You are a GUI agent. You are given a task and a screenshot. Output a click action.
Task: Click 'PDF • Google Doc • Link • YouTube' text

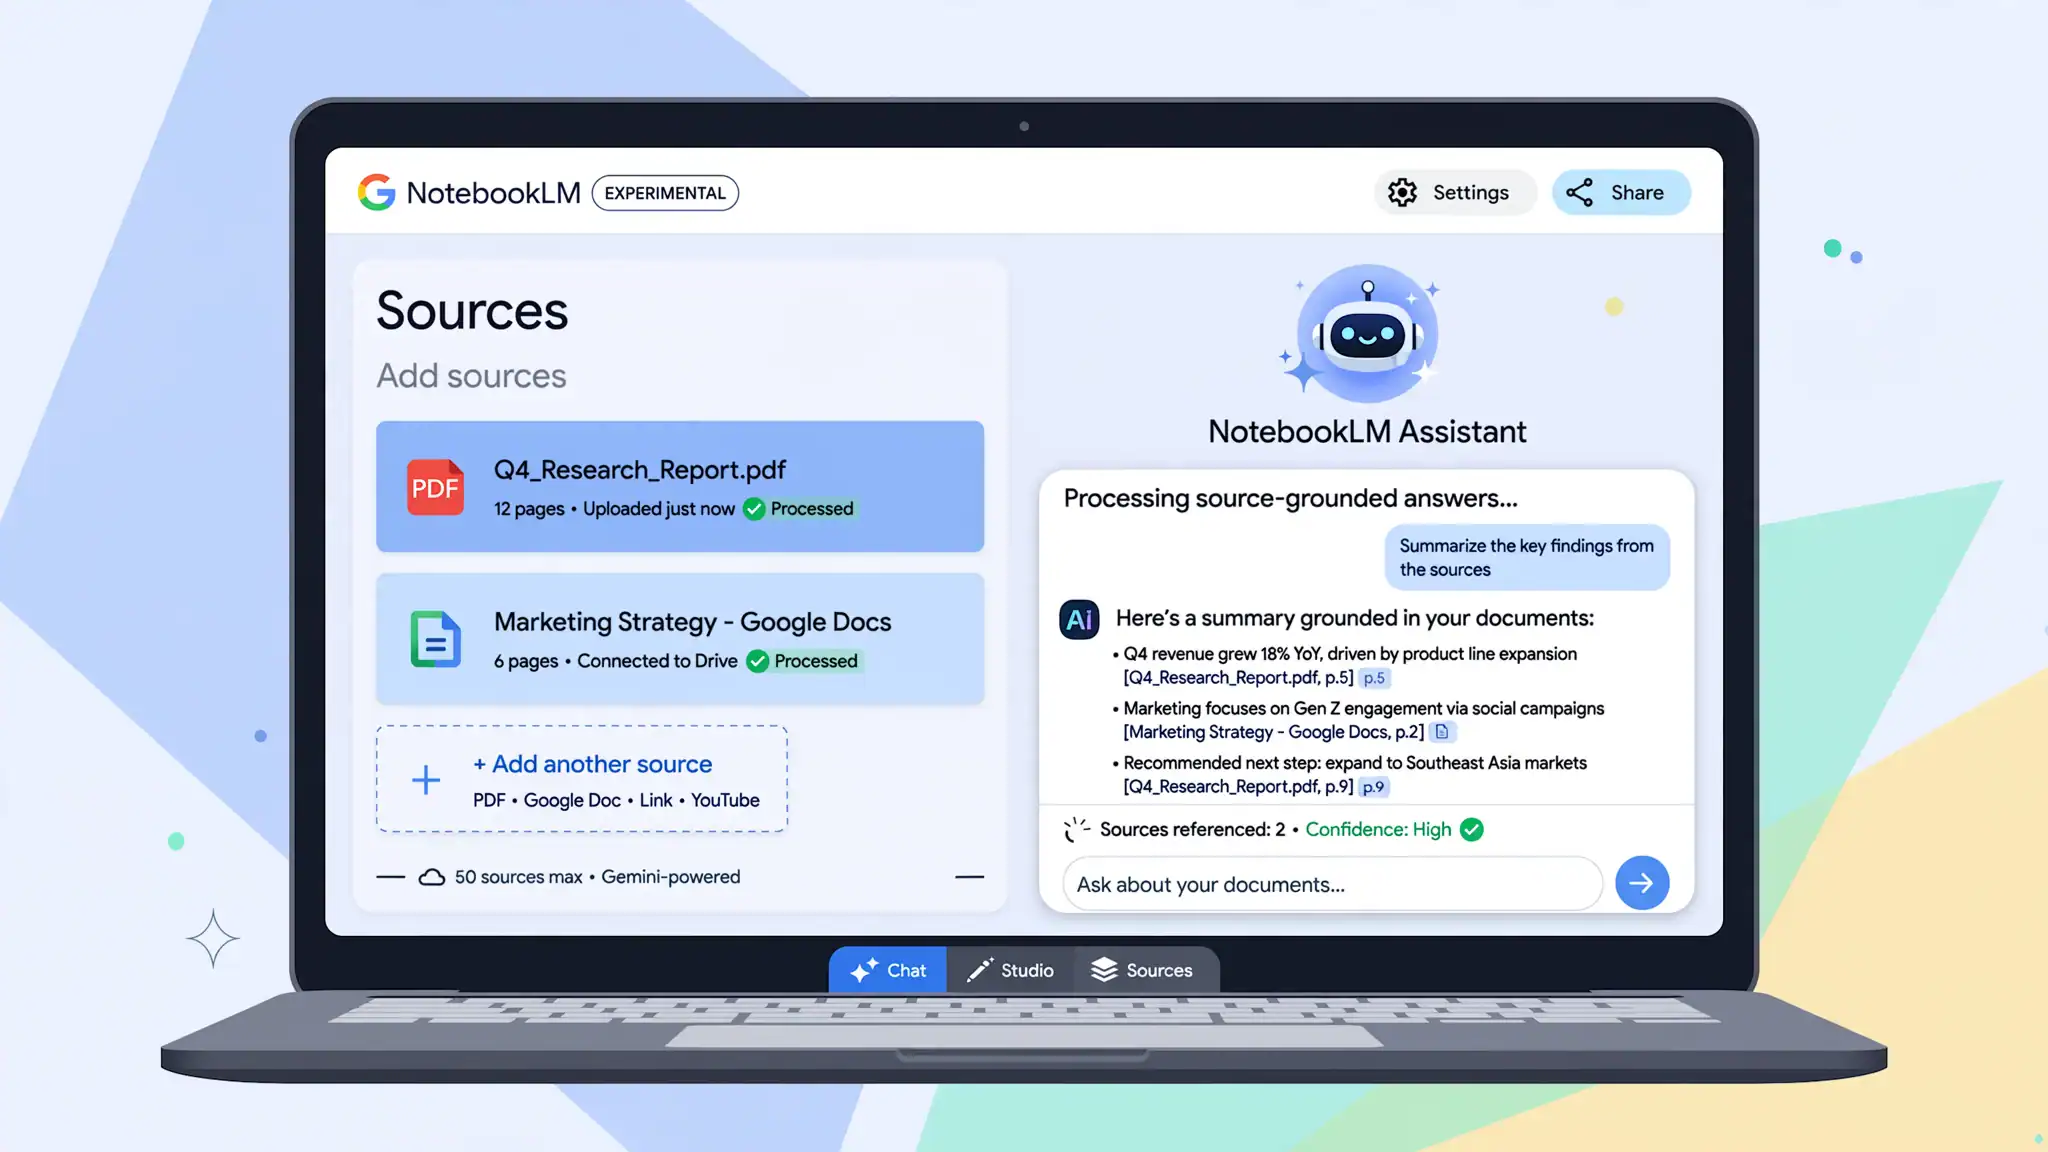point(616,800)
